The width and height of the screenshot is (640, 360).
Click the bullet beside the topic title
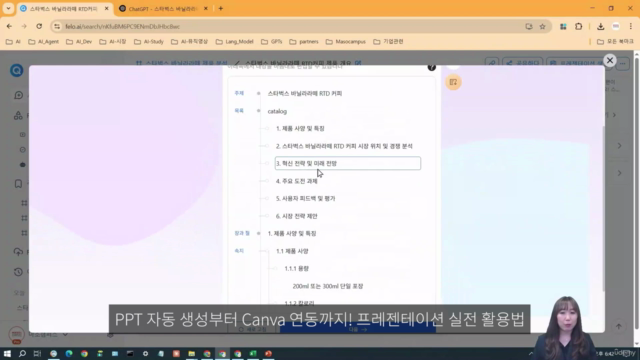[258, 93]
